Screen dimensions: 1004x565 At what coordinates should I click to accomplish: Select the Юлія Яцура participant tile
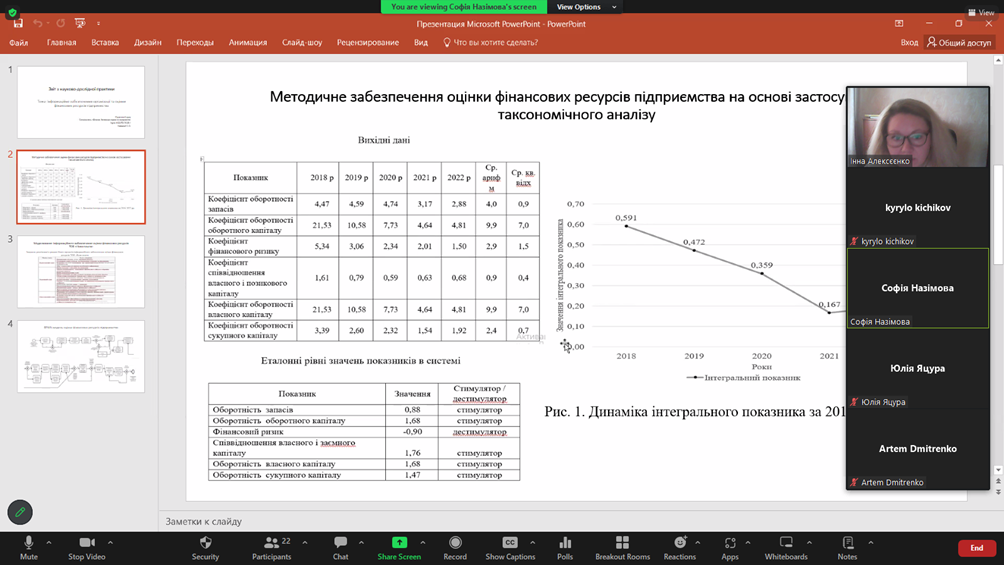918,368
